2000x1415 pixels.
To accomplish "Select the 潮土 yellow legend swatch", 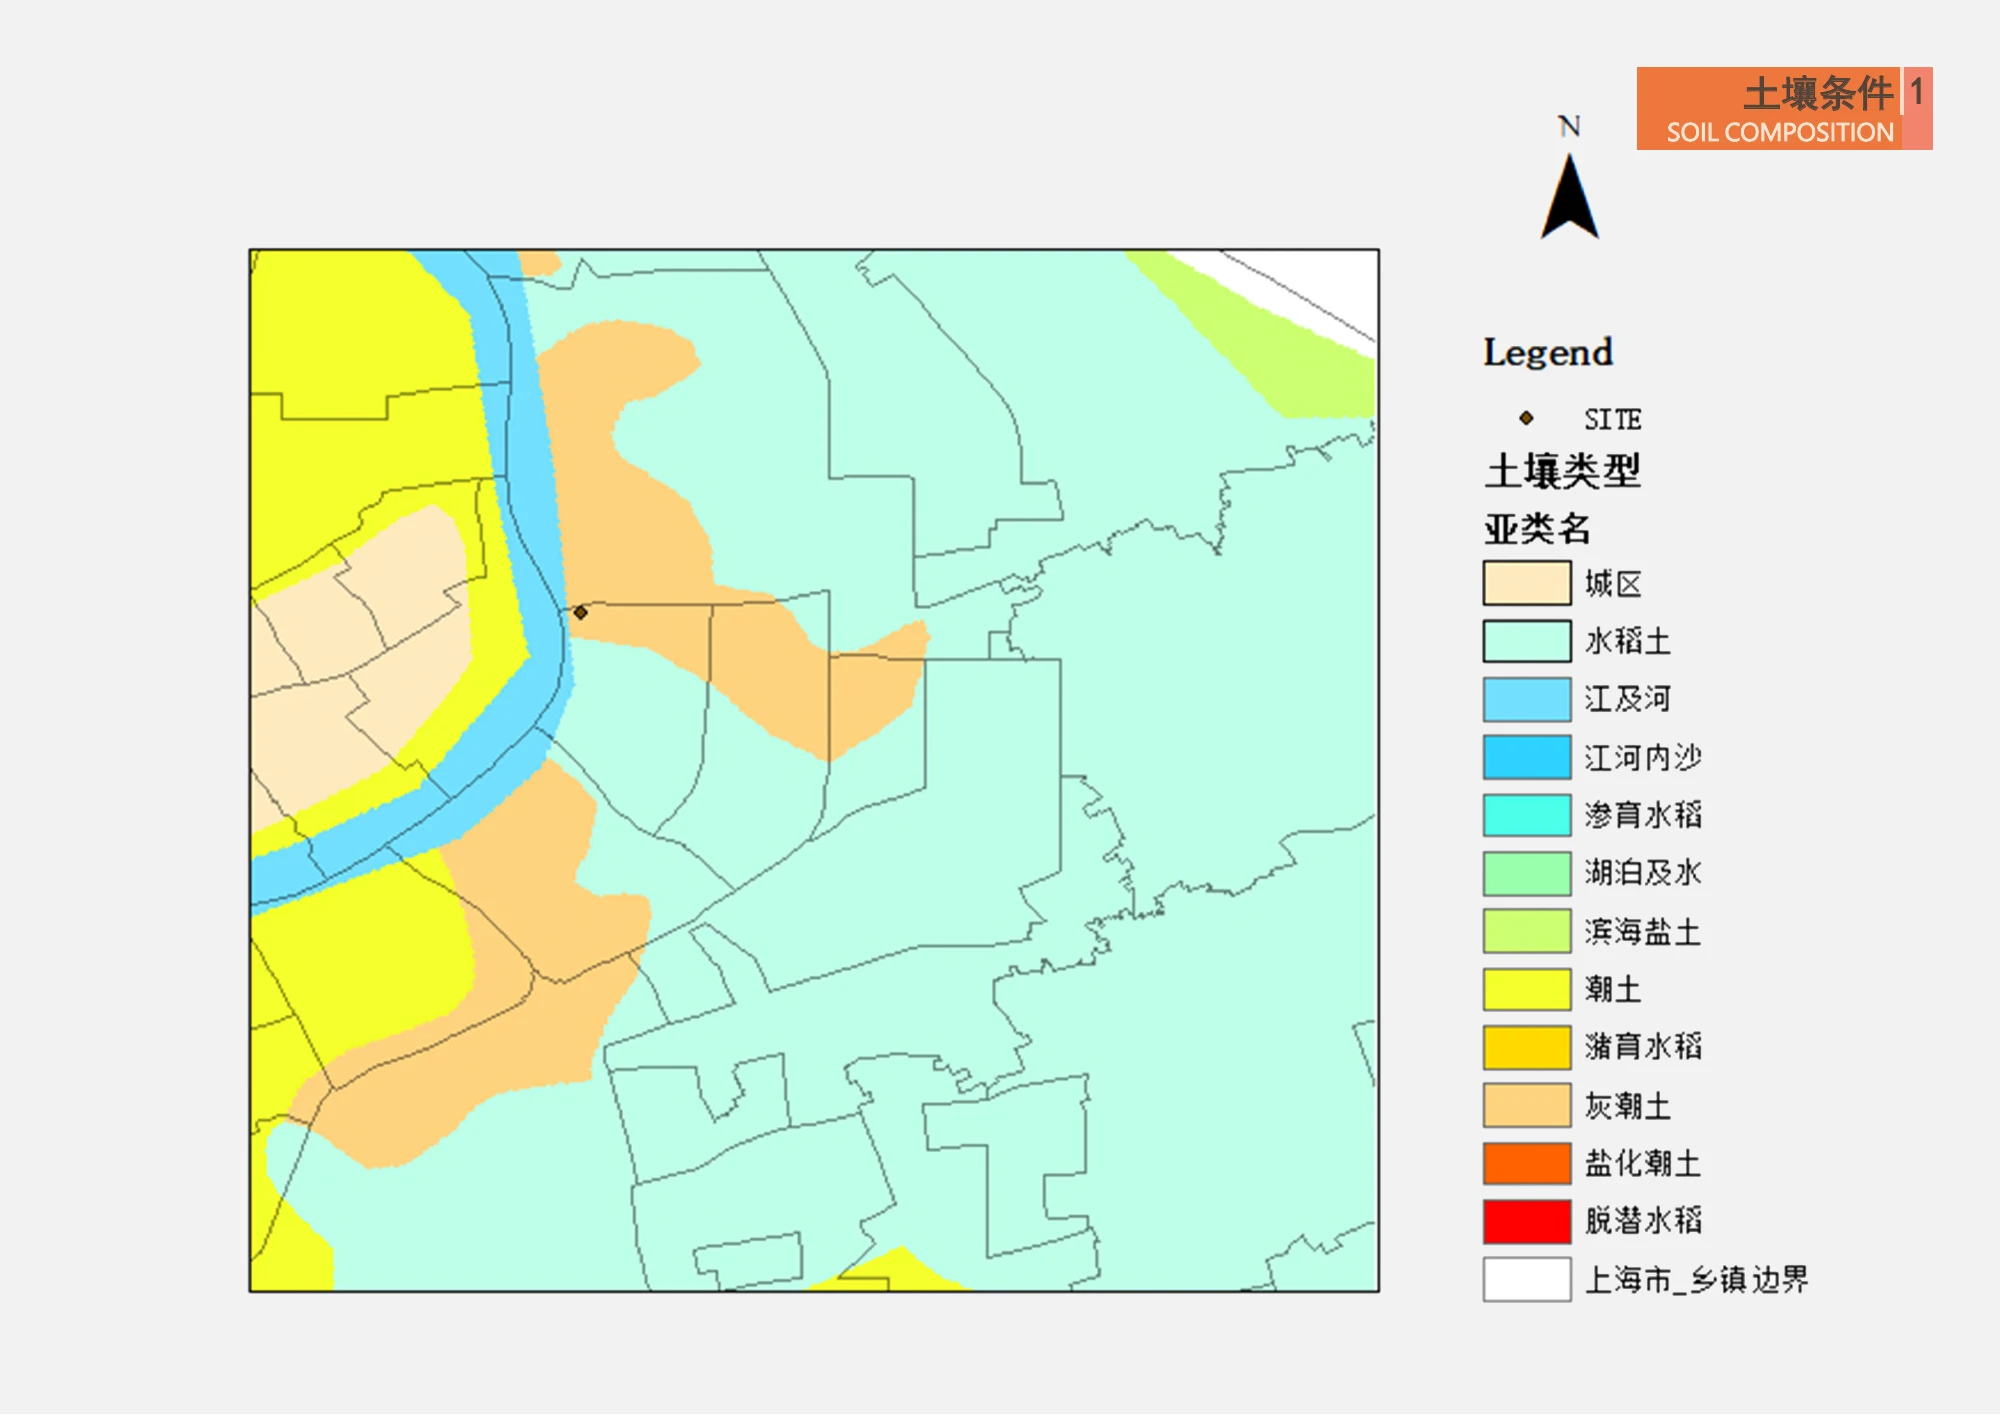I will (x=1527, y=989).
